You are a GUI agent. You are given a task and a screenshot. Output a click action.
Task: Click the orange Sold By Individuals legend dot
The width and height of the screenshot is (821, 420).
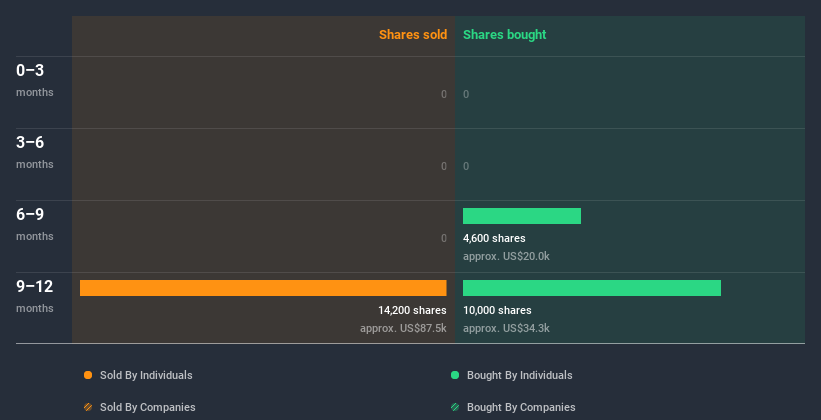[x=88, y=375]
